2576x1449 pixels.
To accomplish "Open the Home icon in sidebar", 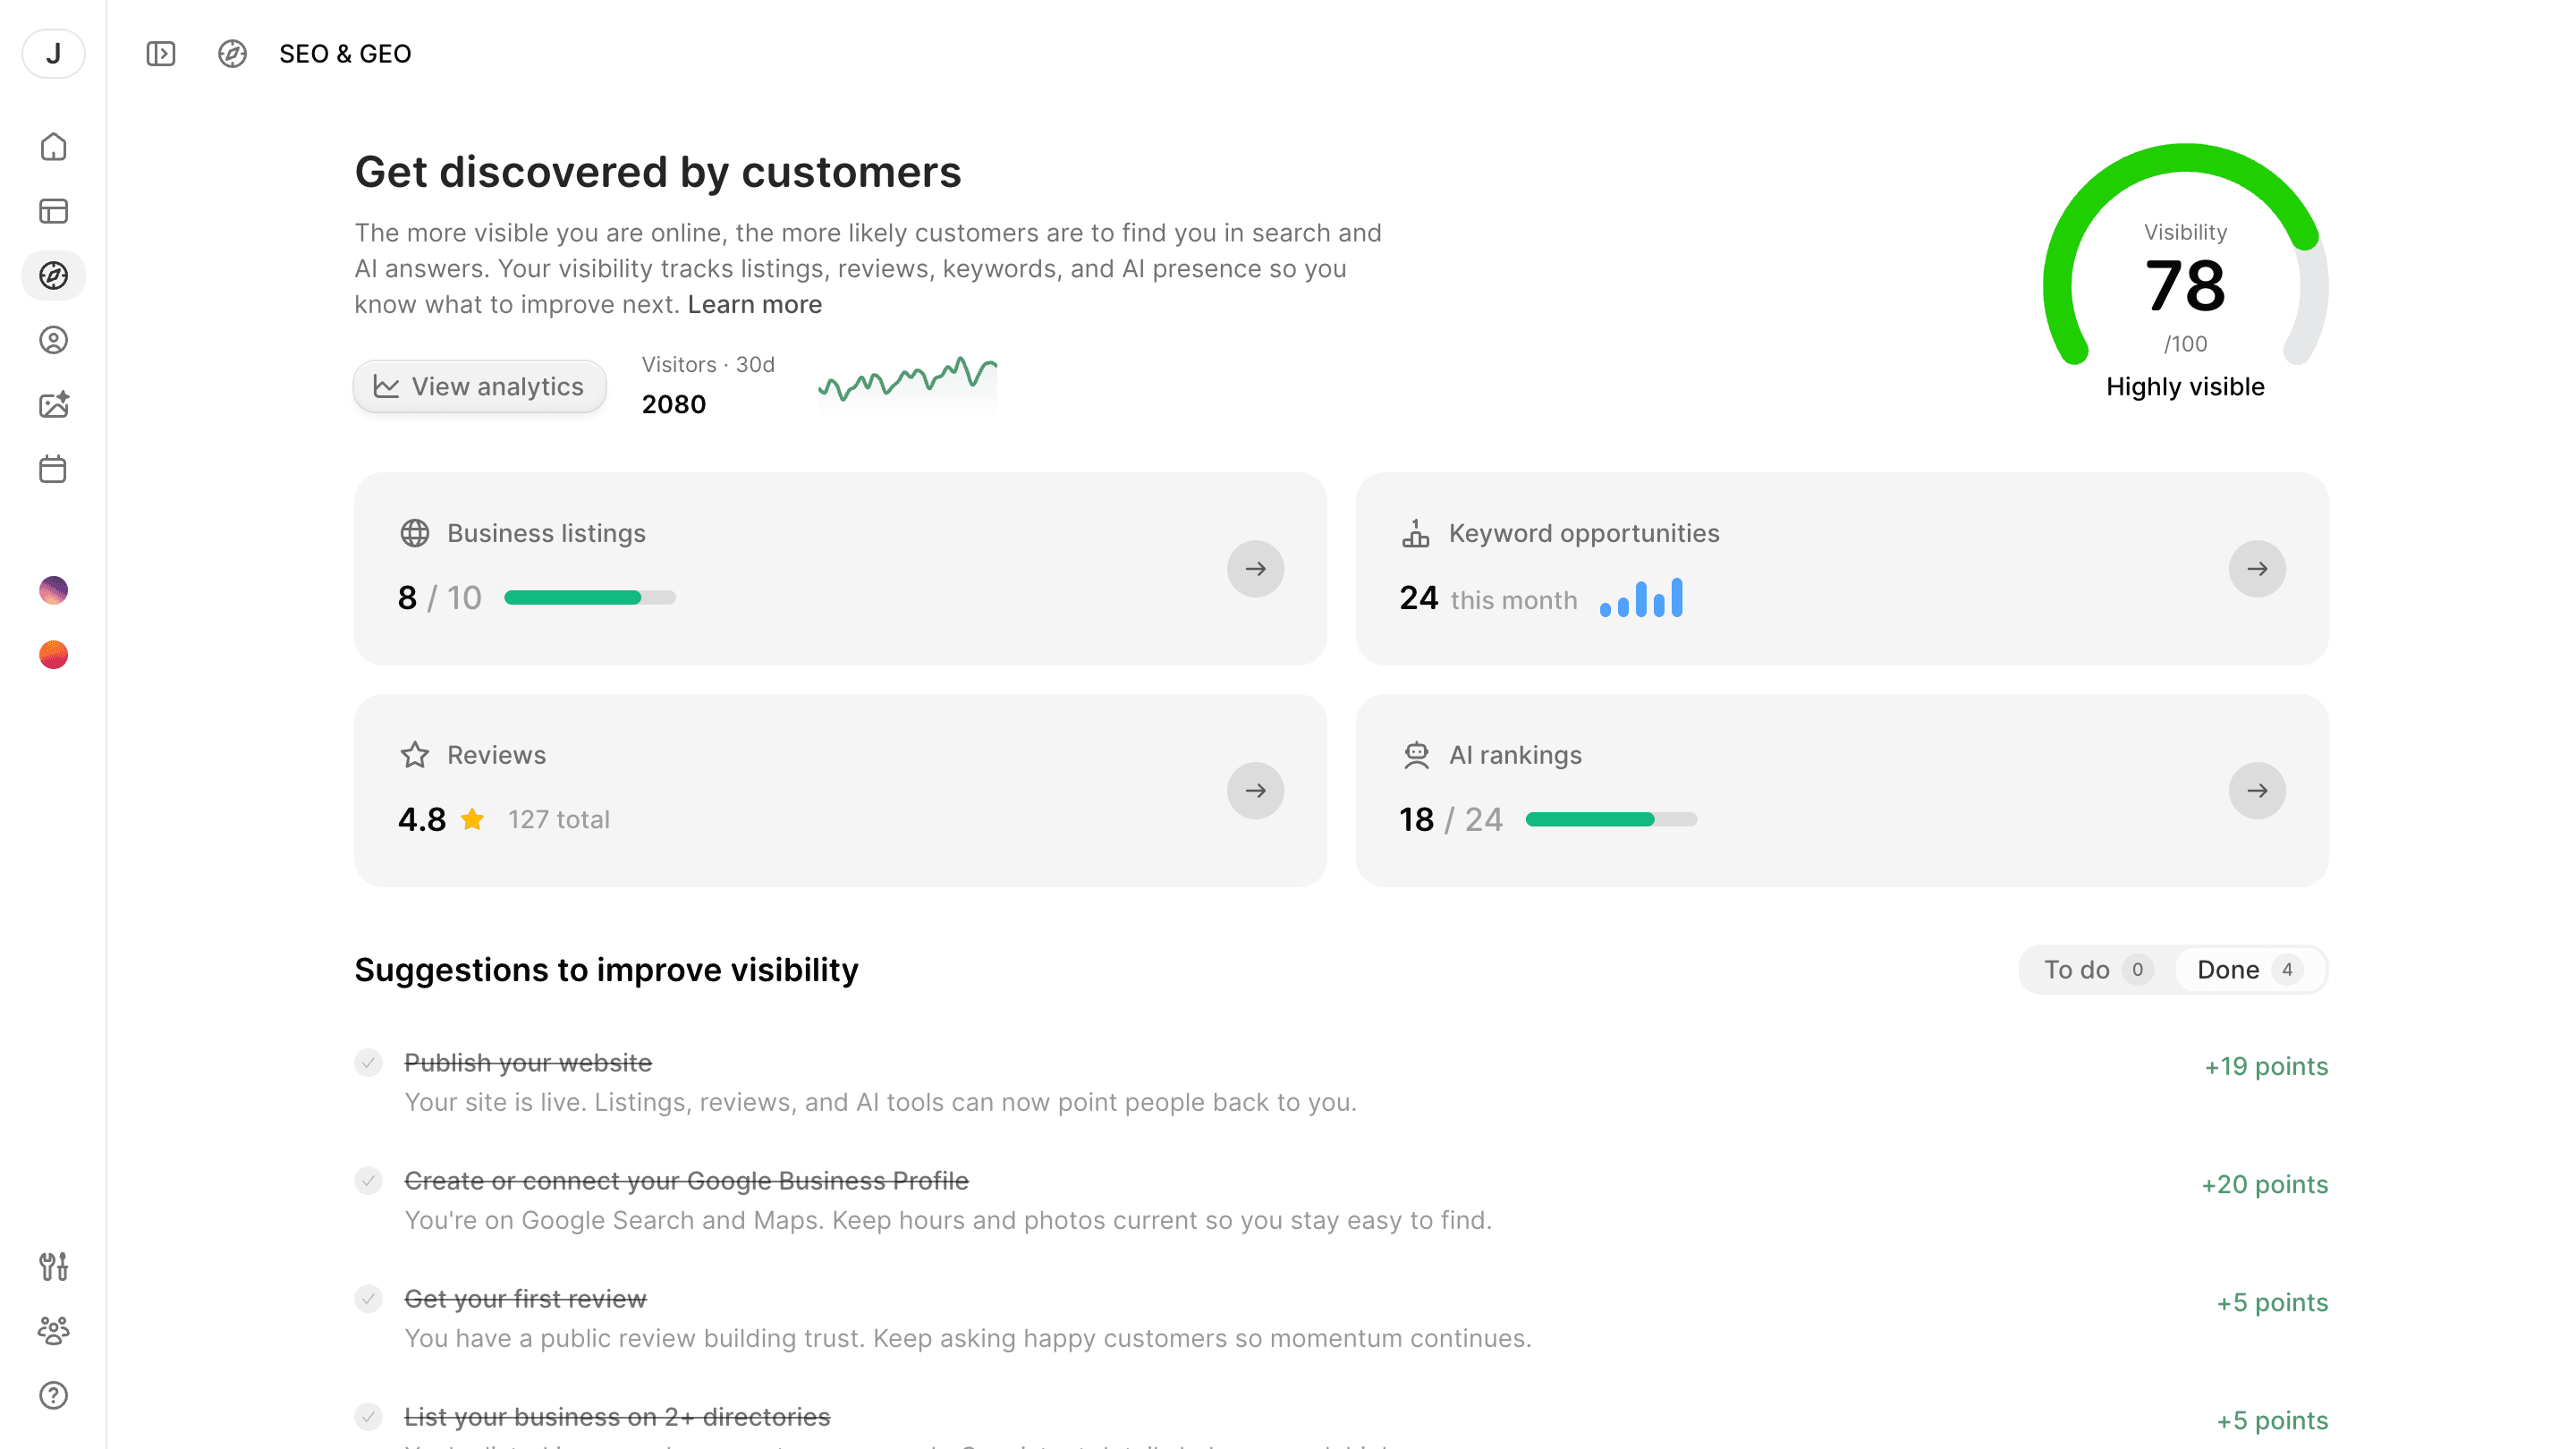I will click(53, 147).
